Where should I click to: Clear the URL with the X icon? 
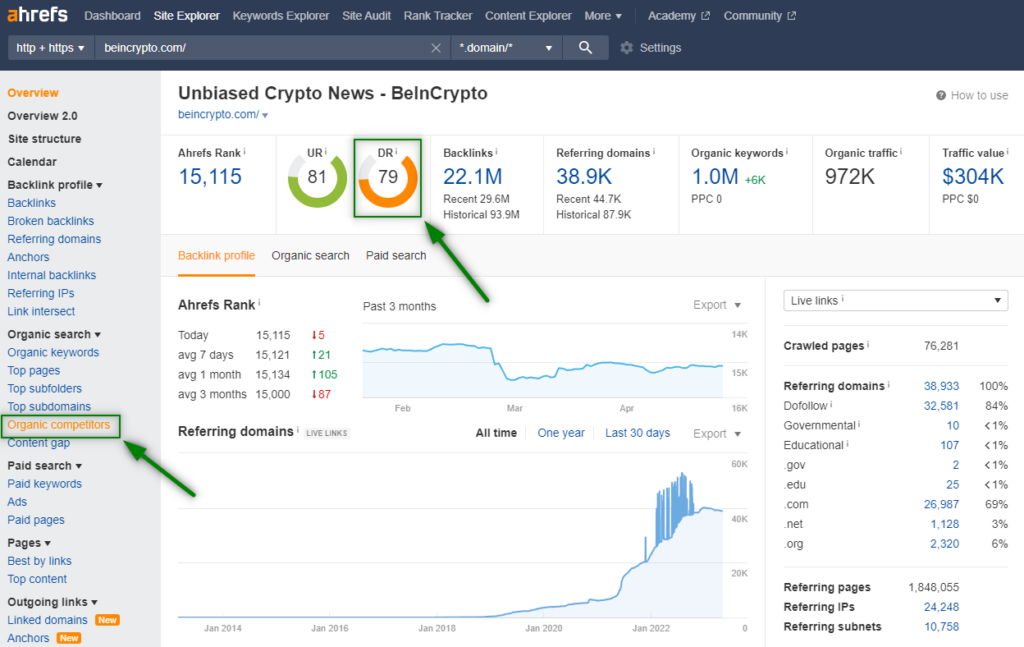pyautogui.click(x=436, y=48)
